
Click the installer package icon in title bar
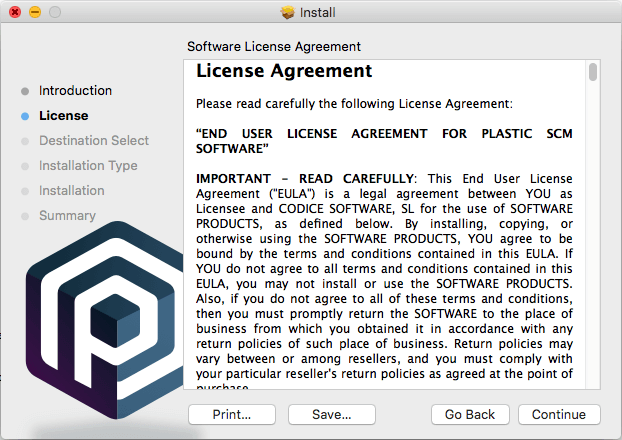[288, 12]
